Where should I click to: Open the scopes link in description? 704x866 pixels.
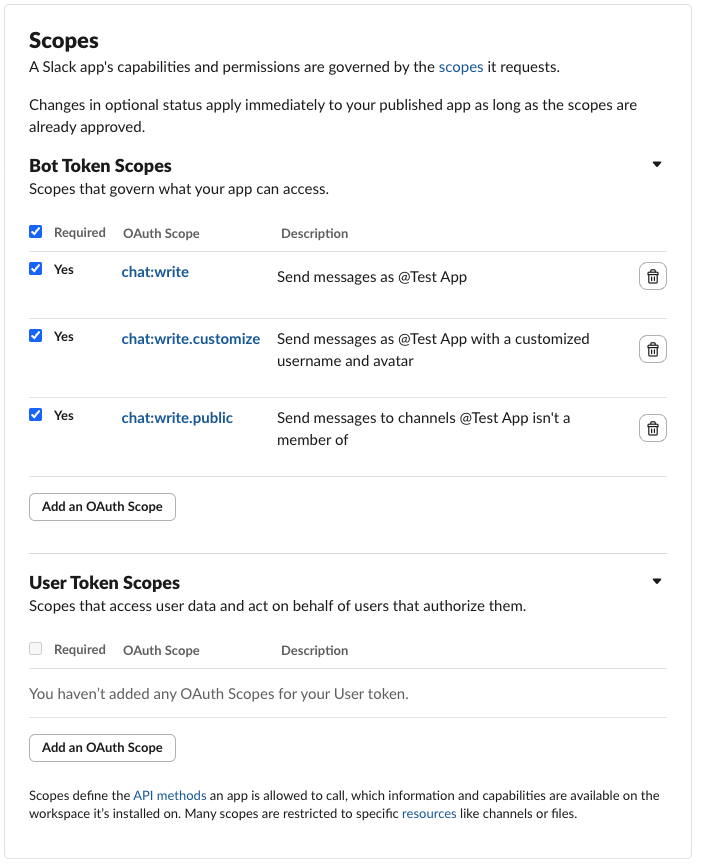pos(460,67)
